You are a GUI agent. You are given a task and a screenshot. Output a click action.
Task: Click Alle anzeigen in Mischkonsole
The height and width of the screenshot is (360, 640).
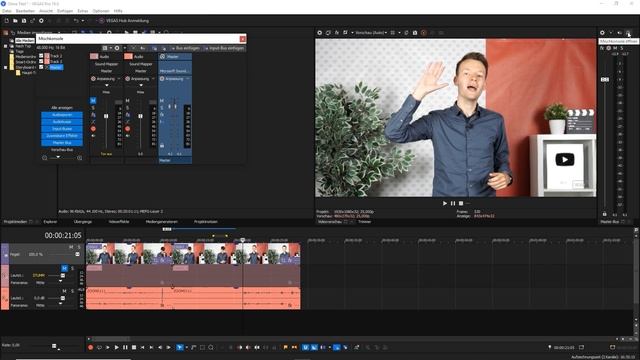(62, 108)
